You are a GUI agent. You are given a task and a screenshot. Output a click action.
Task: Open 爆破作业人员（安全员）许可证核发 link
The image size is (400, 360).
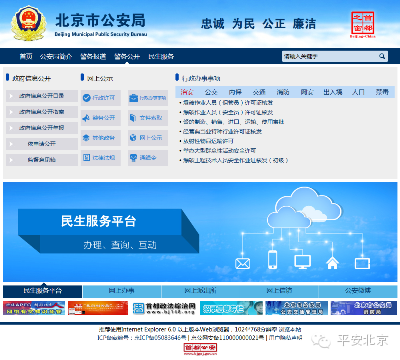tap(228, 112)
